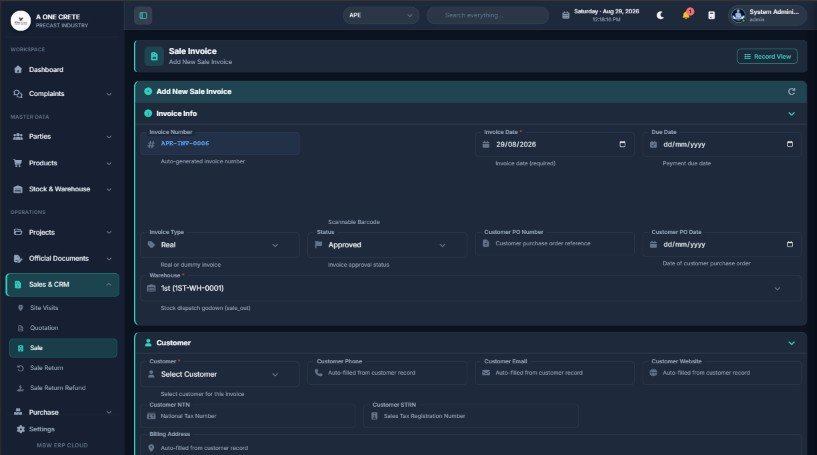Click the Invoice Date 29/08/2026 field
Screen dimensions: 817x455
(555, 144)
